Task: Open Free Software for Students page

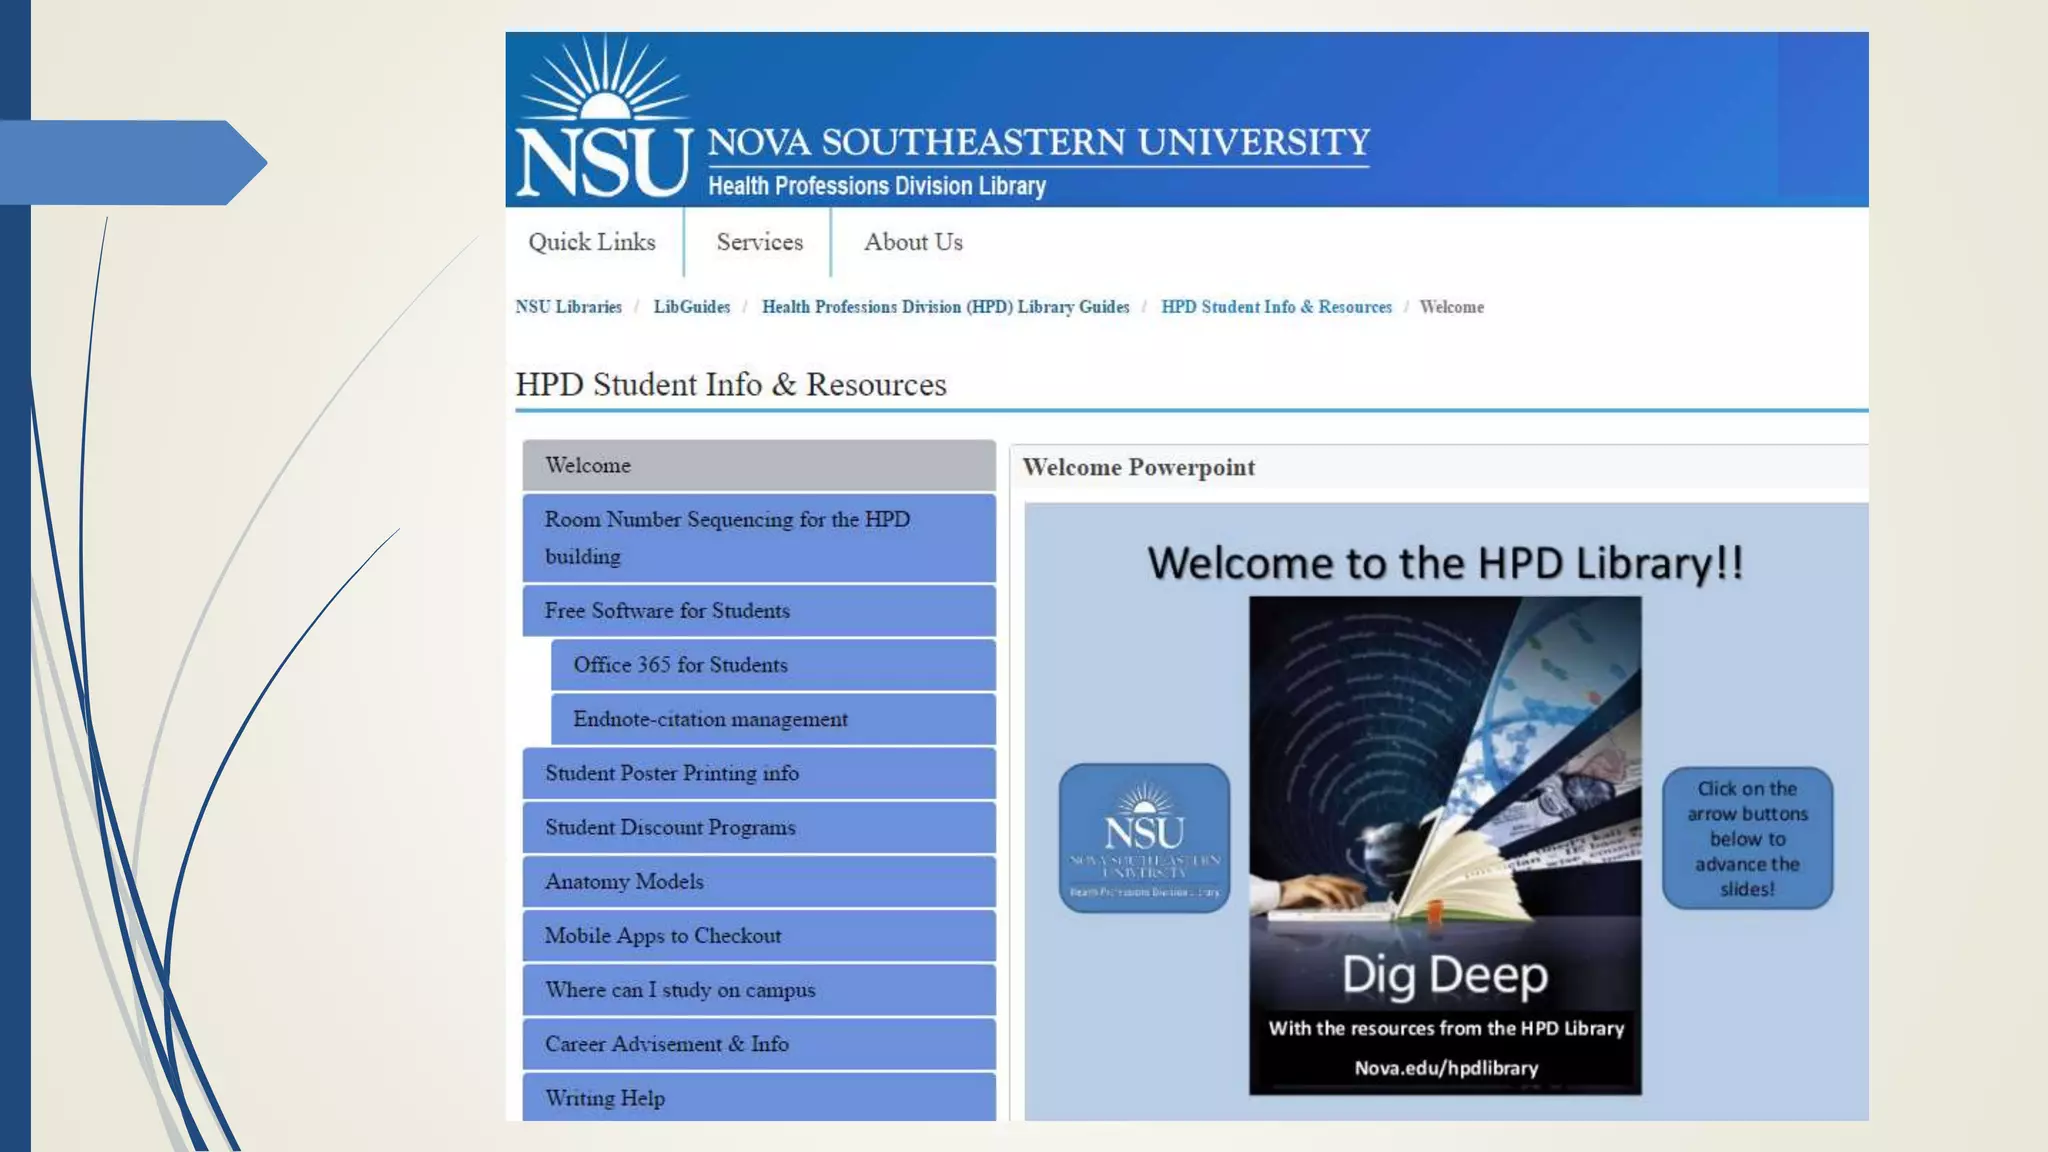Action: coord(758,611)
